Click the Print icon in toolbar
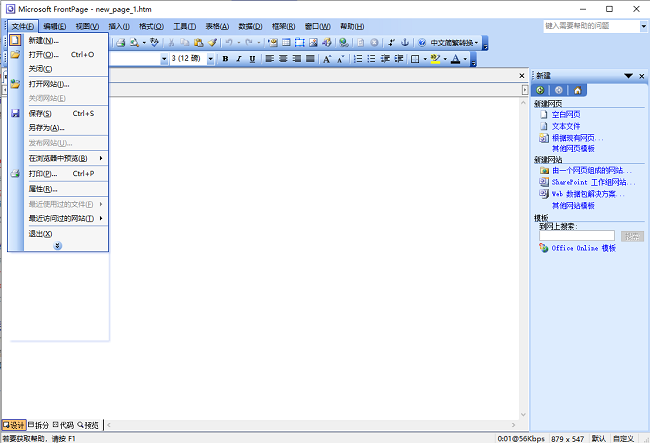The width and height of the screenshot is (650, 443). coord(120,42)
